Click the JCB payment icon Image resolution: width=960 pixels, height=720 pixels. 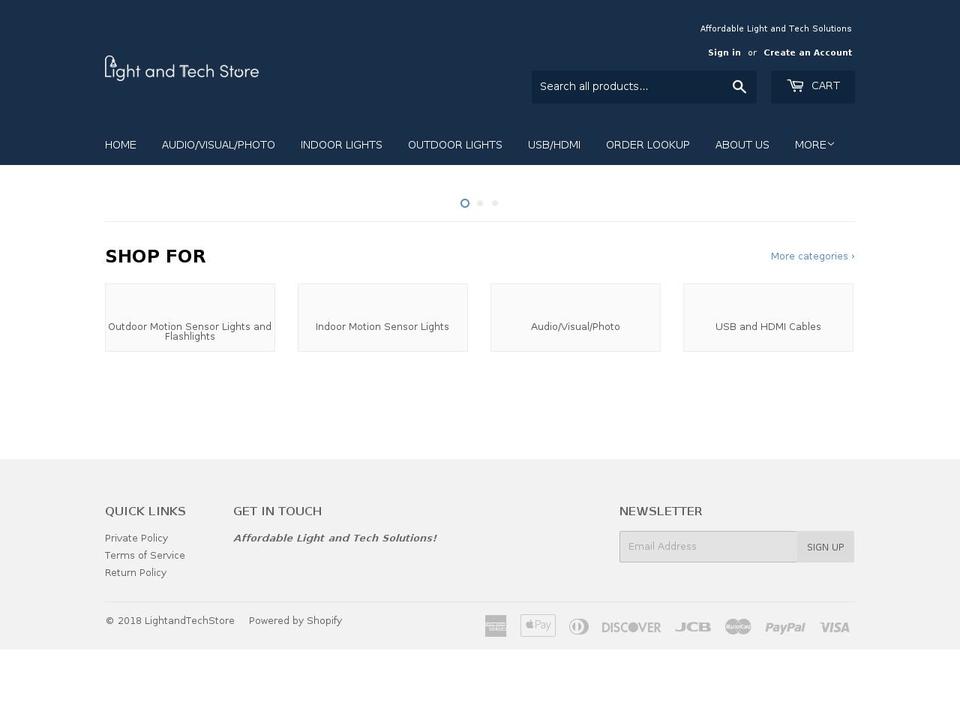point(692,627)
